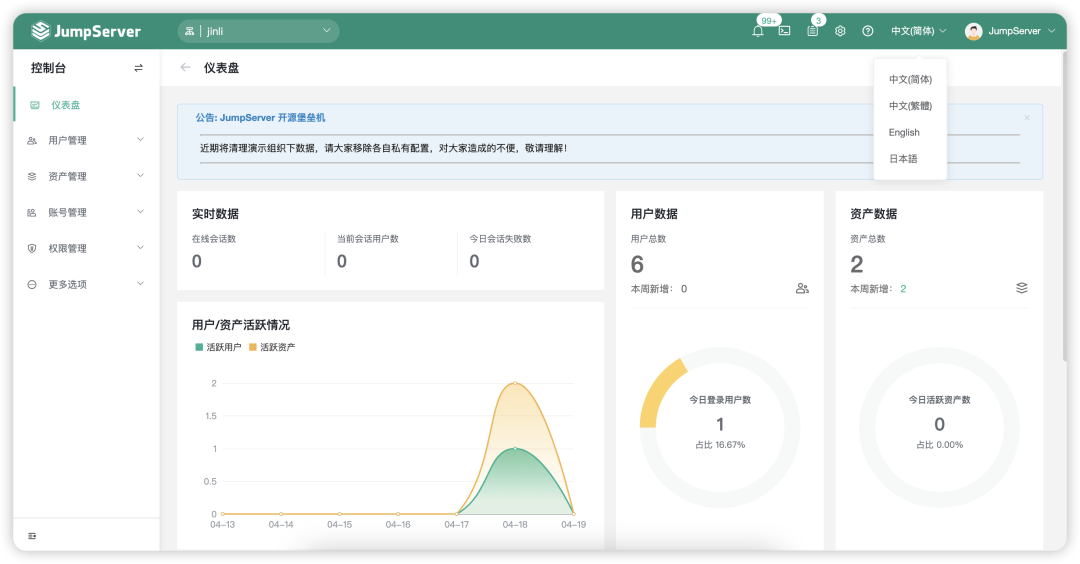Toggle the 活跃资产 legend item

(x=272, y=347)
